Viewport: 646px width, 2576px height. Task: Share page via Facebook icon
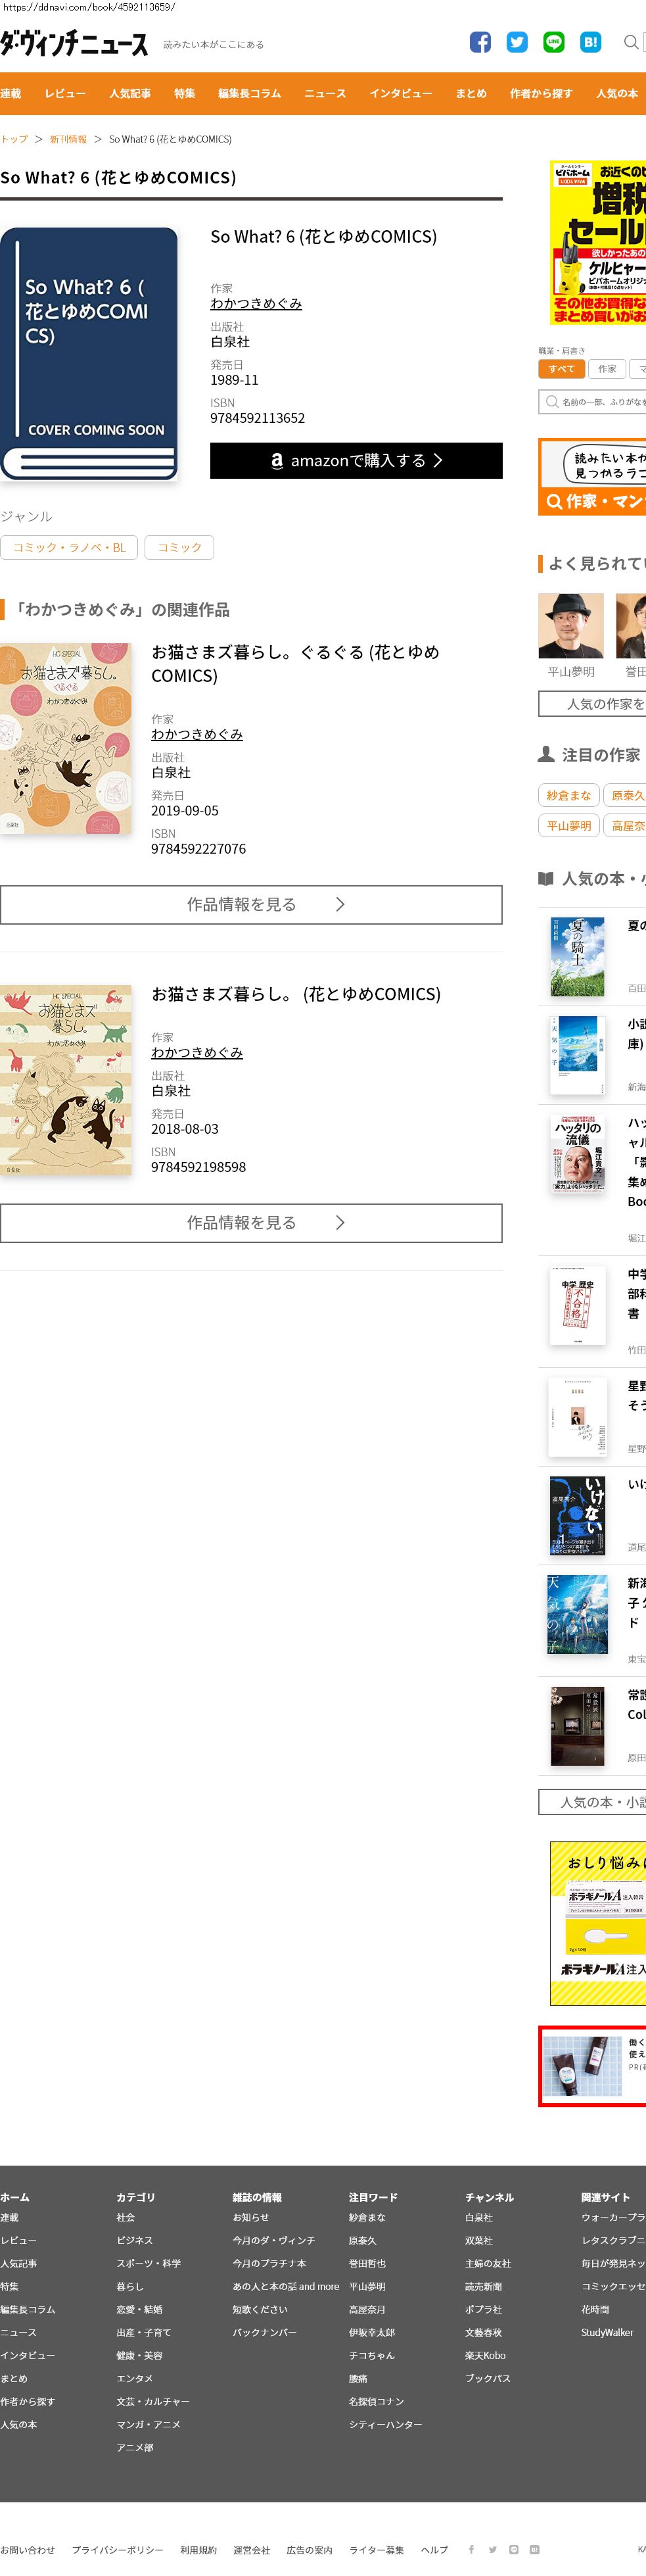pos(480,42)
